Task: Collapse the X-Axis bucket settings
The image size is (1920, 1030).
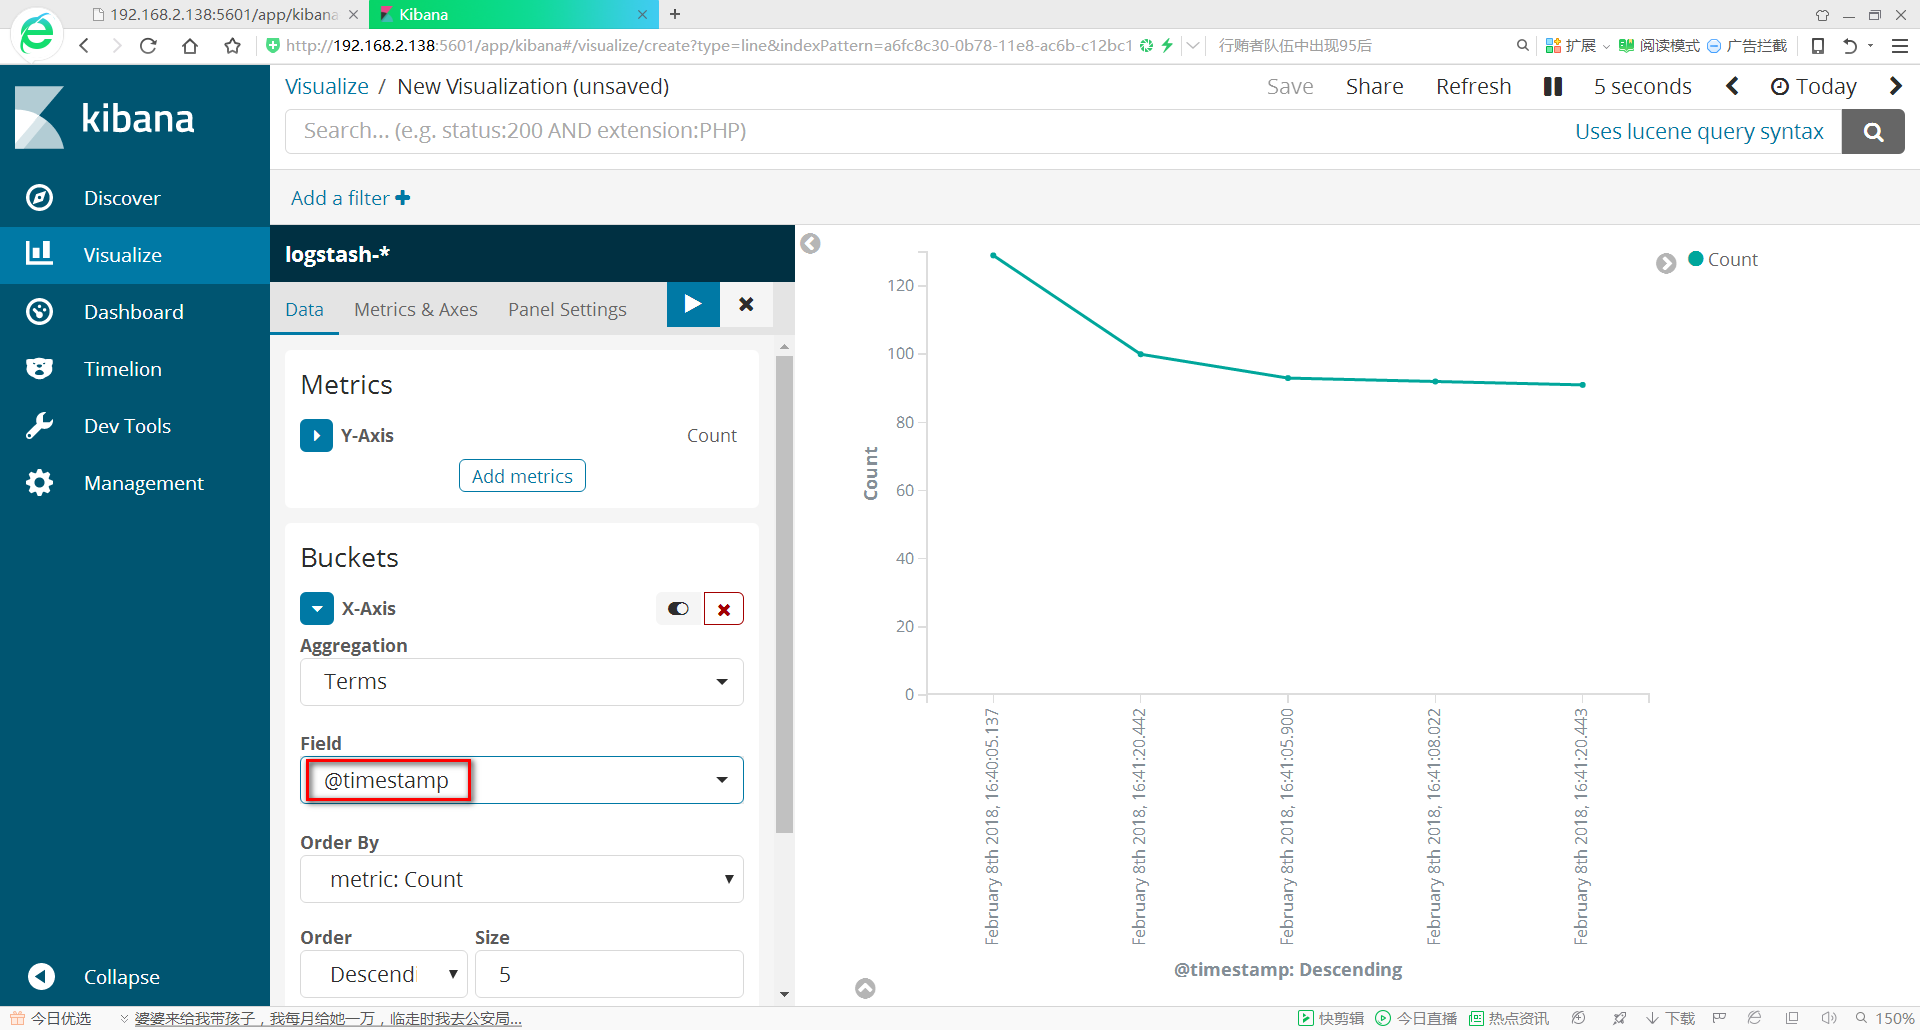Action: click(317, 609)
